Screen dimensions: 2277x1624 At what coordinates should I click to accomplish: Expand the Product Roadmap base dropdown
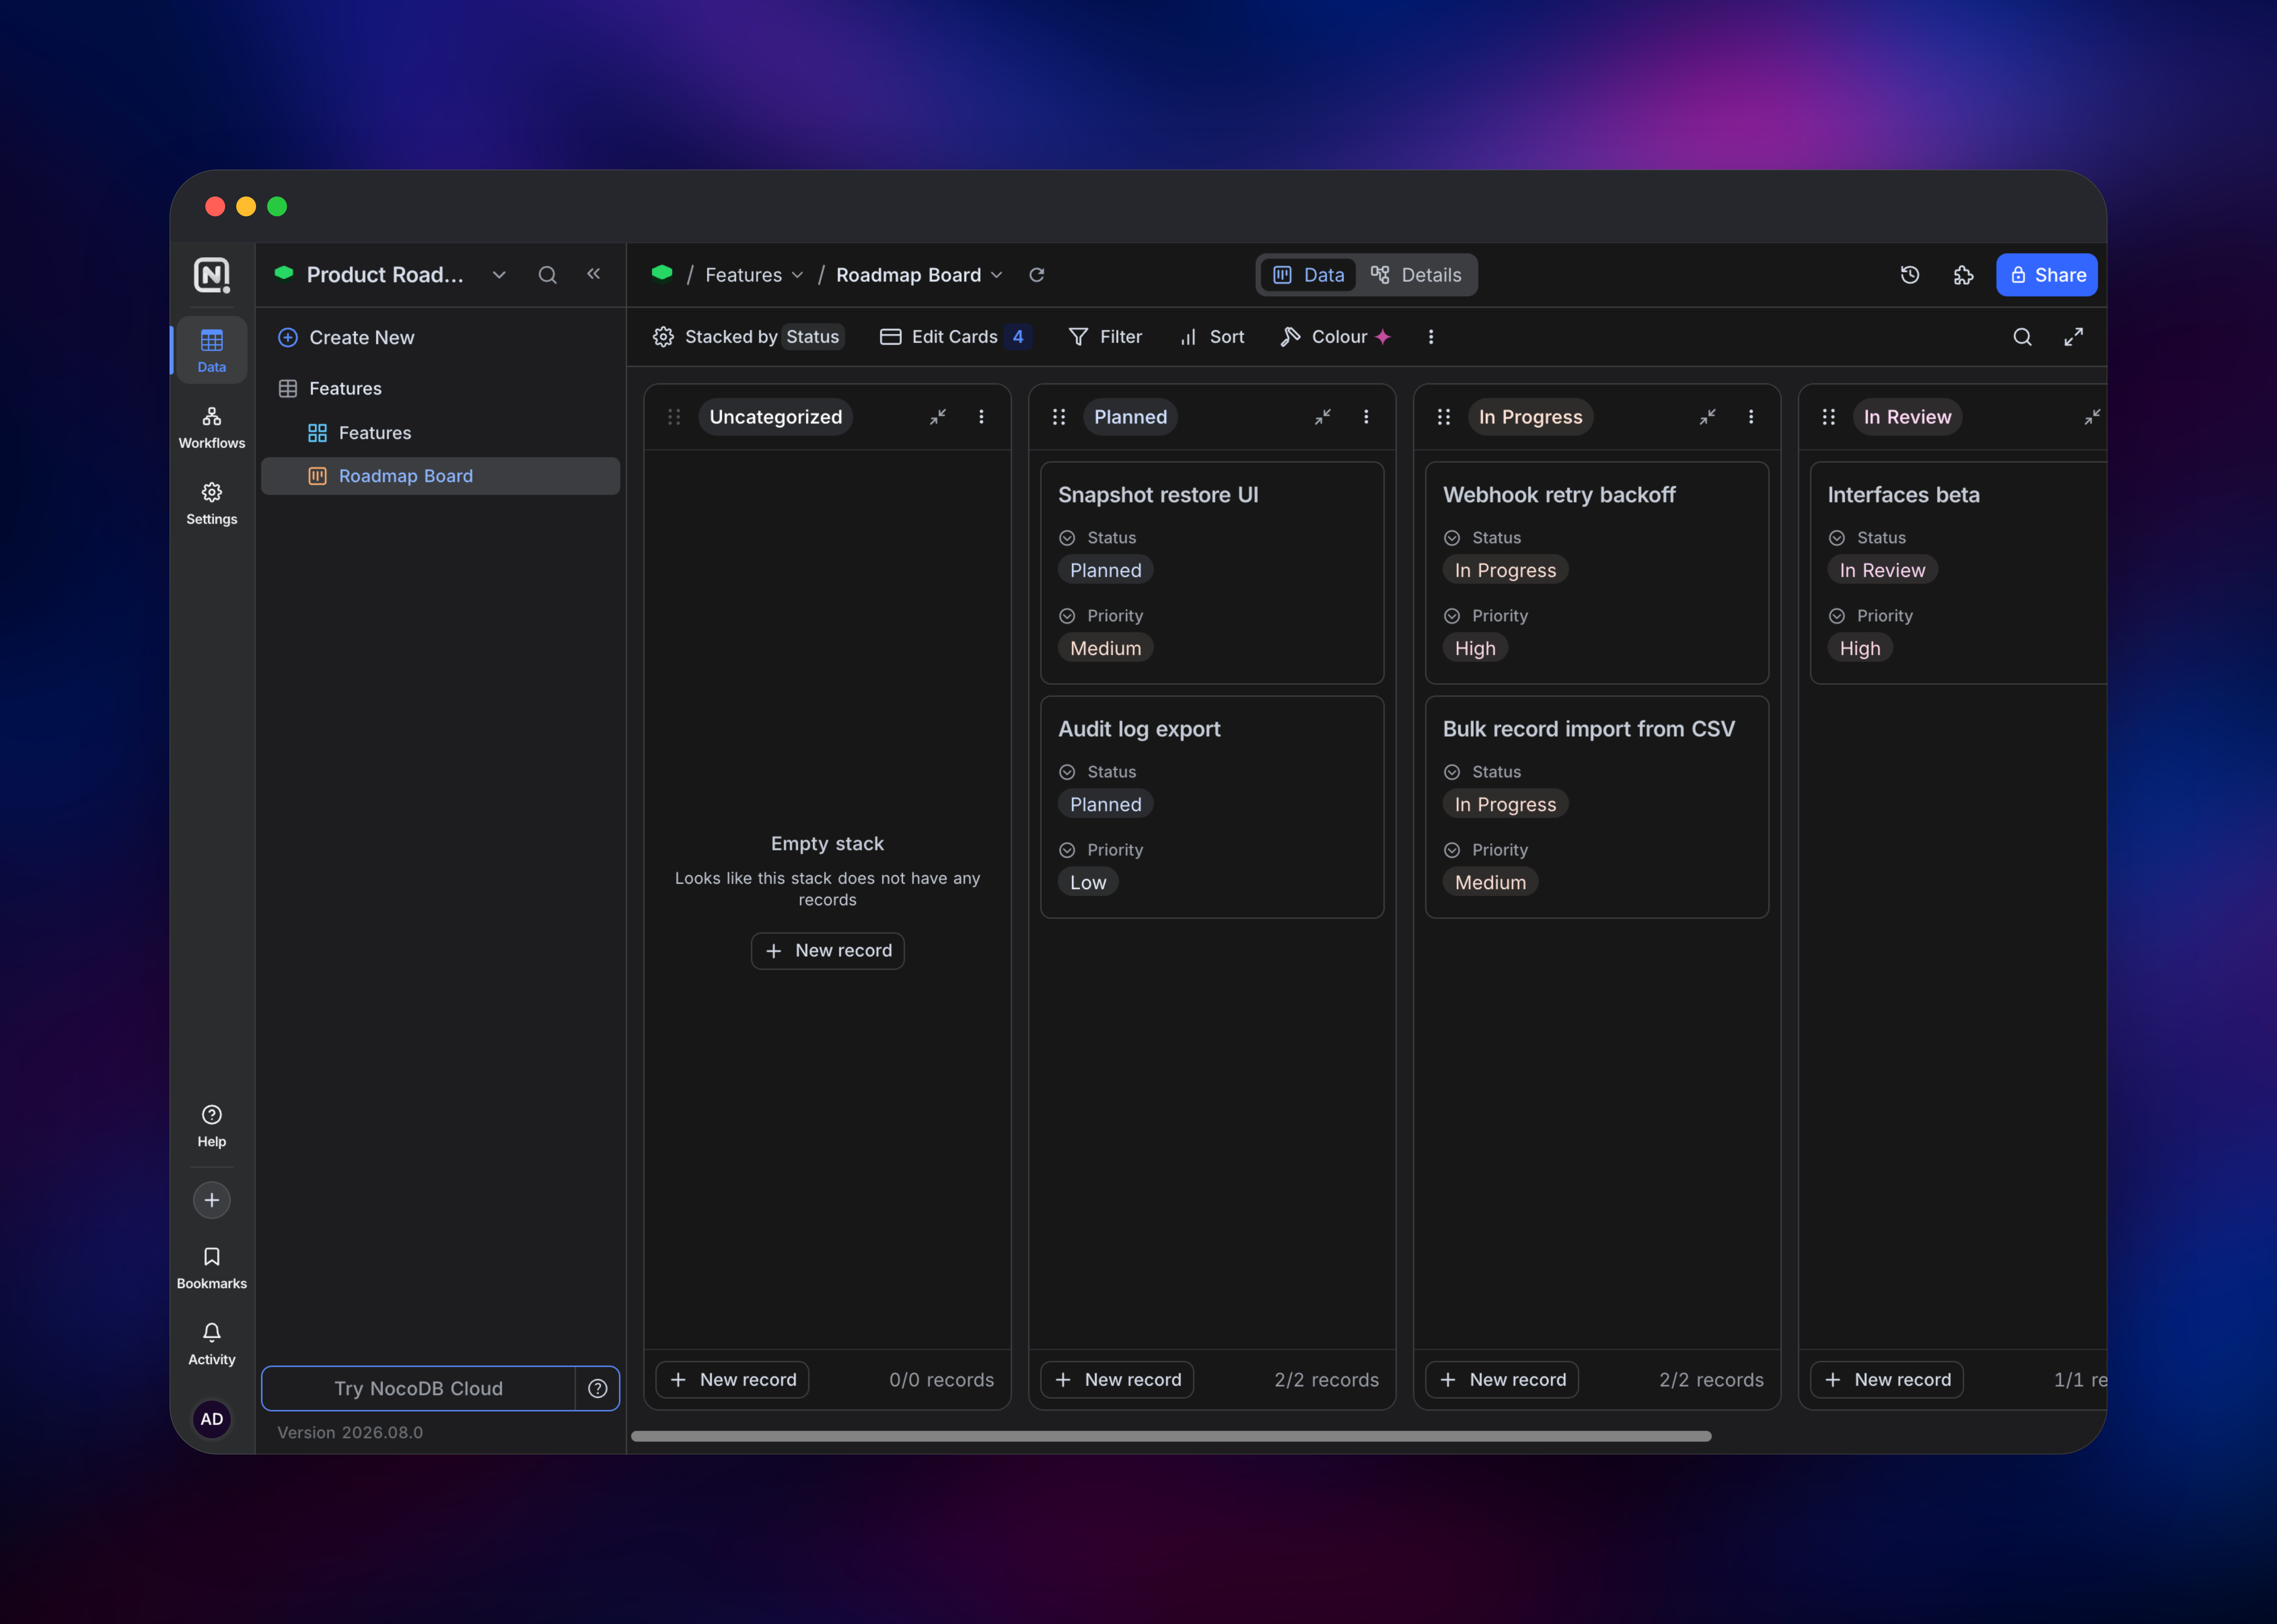(499, 275)
